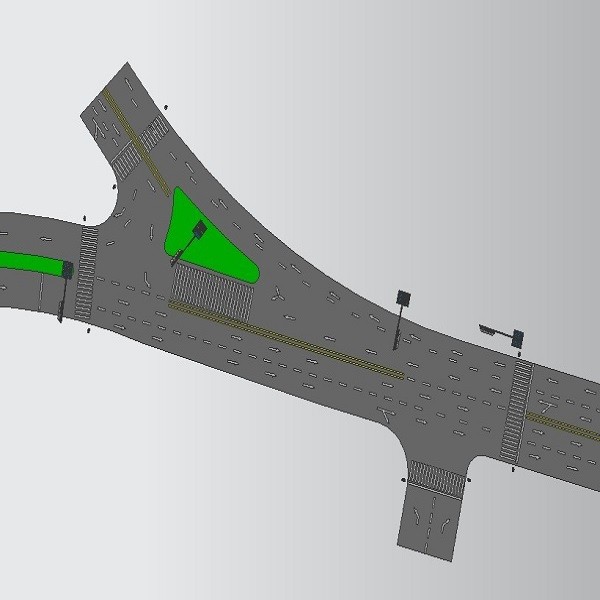
Task: Select the square signal head on the center-right pole
Action: coord(403,298)
